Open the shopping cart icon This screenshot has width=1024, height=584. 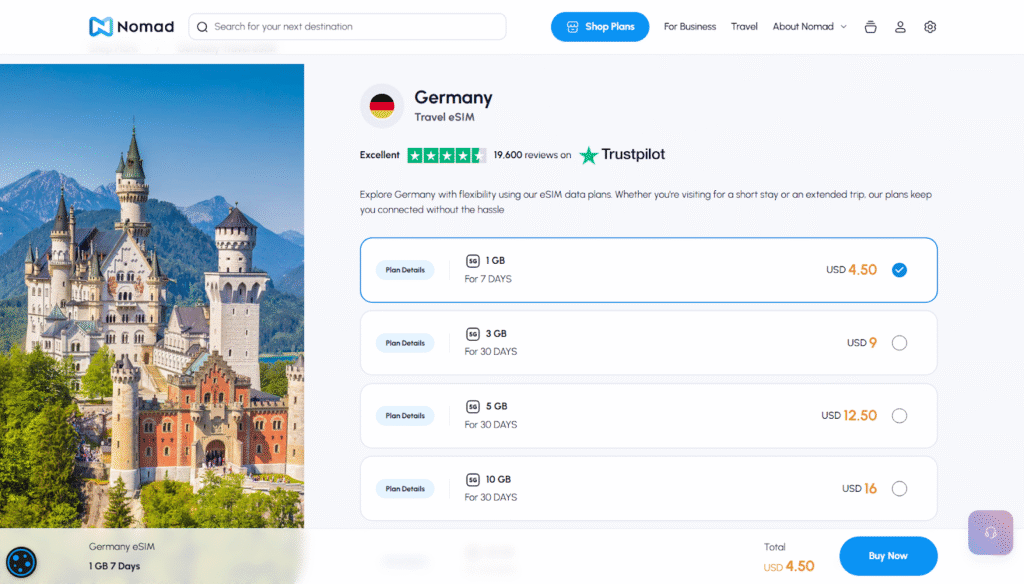(x=870, y=27)
